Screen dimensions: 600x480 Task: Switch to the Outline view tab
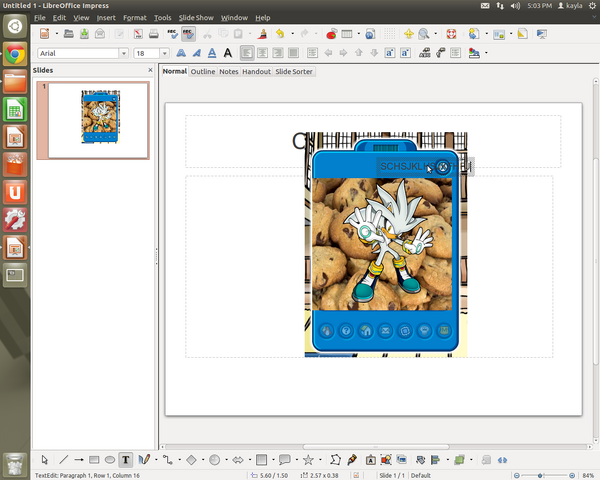click(203, 72)
